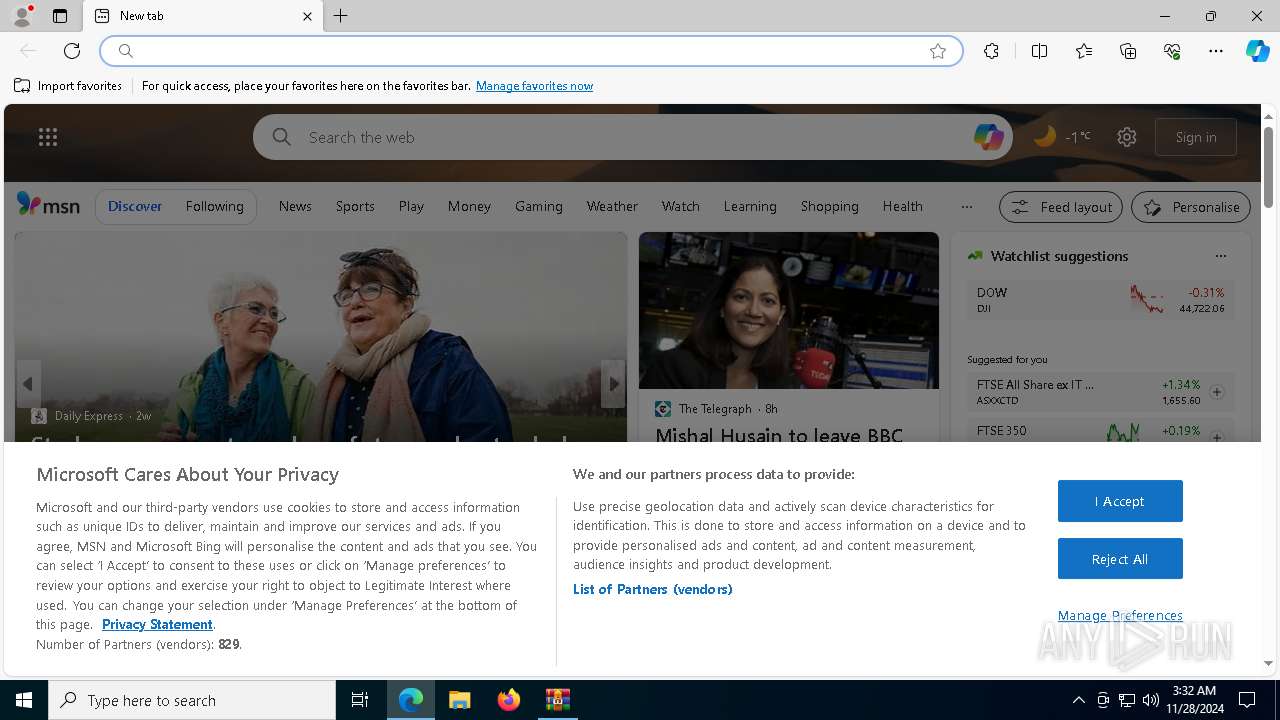Screen dimensions: 1280x720
Task: Open the notifications action center
Action: tap(1247, 700)
